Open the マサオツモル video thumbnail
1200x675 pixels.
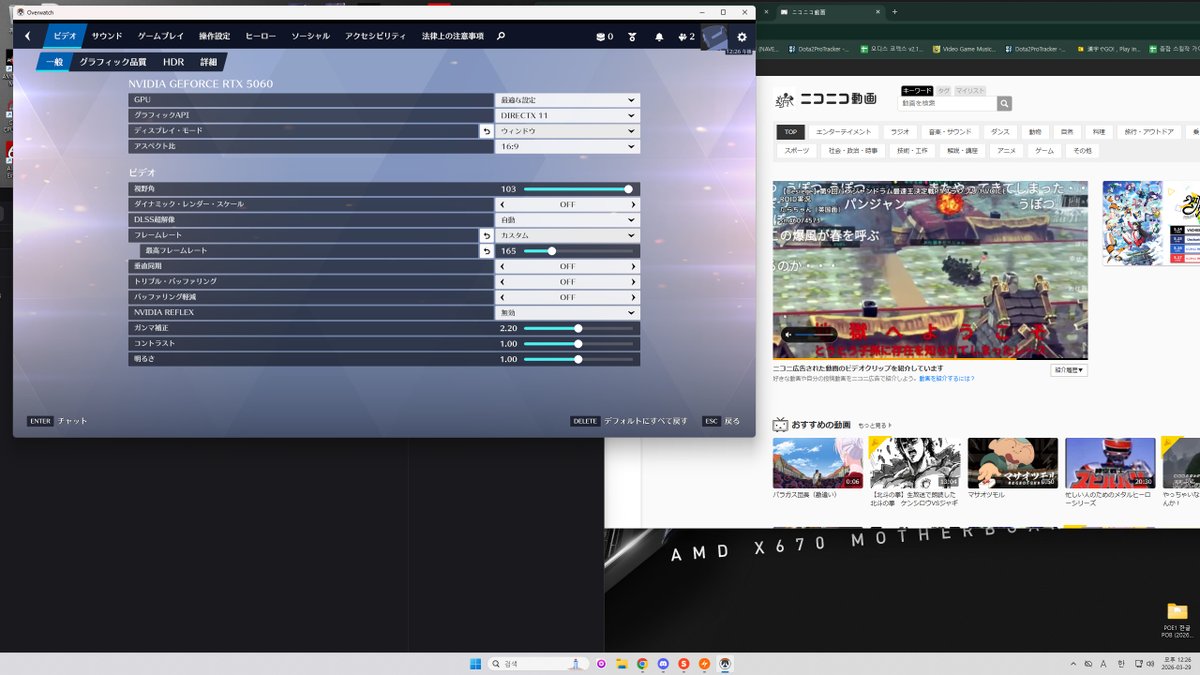[1012, 462]
